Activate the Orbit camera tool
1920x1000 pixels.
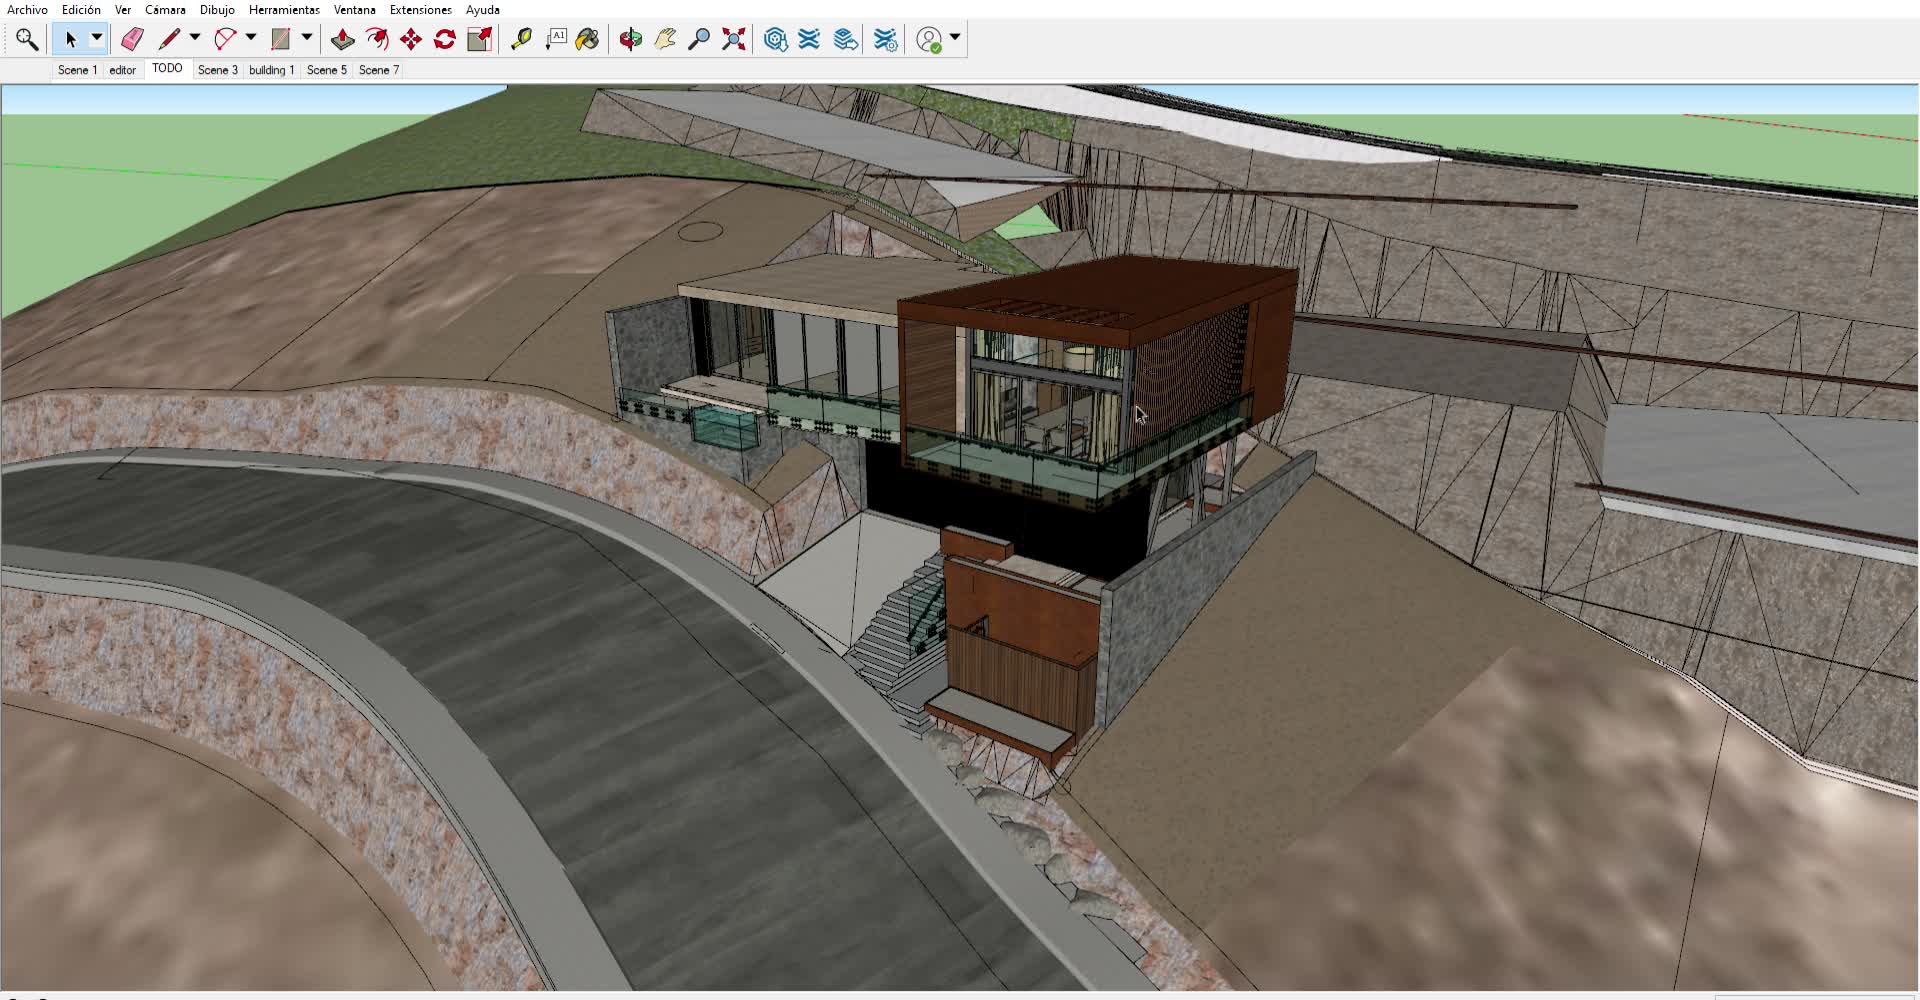point(631,39)
